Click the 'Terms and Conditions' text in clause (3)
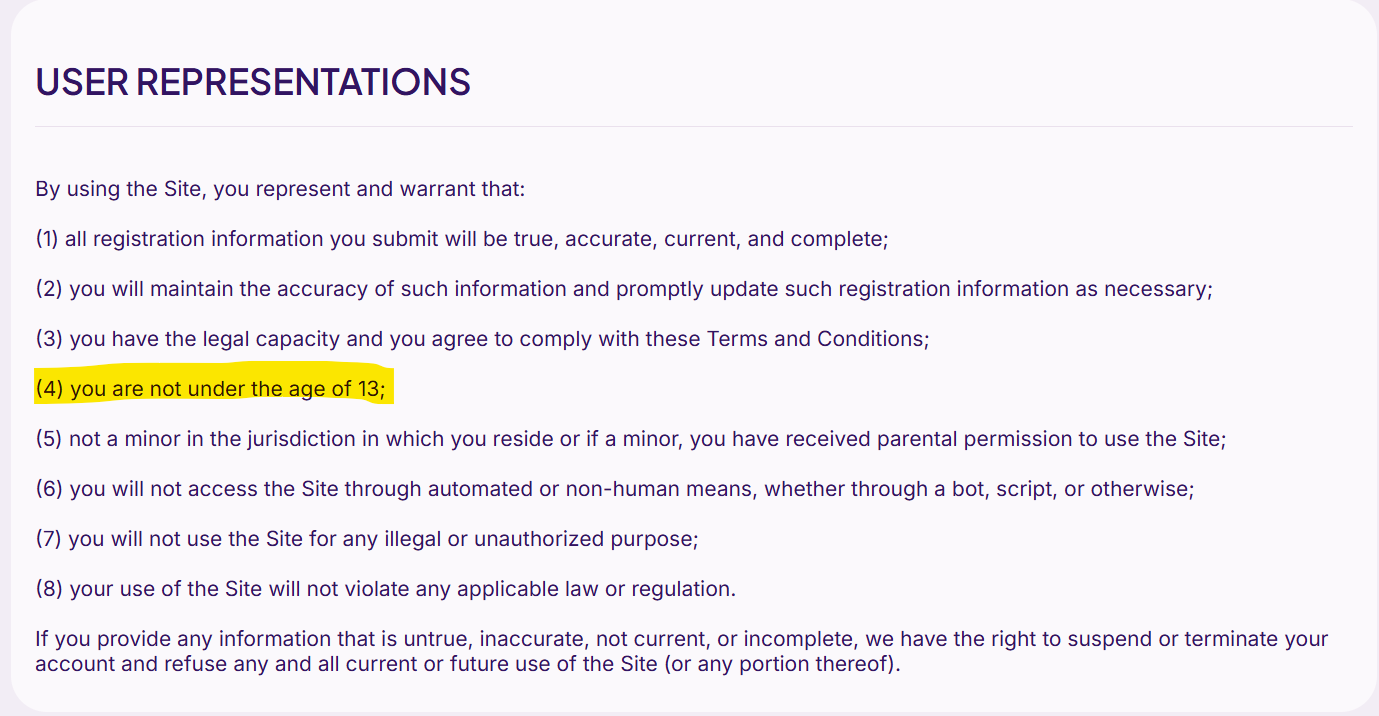1379x716 pixels. click(x=815, y=339)
